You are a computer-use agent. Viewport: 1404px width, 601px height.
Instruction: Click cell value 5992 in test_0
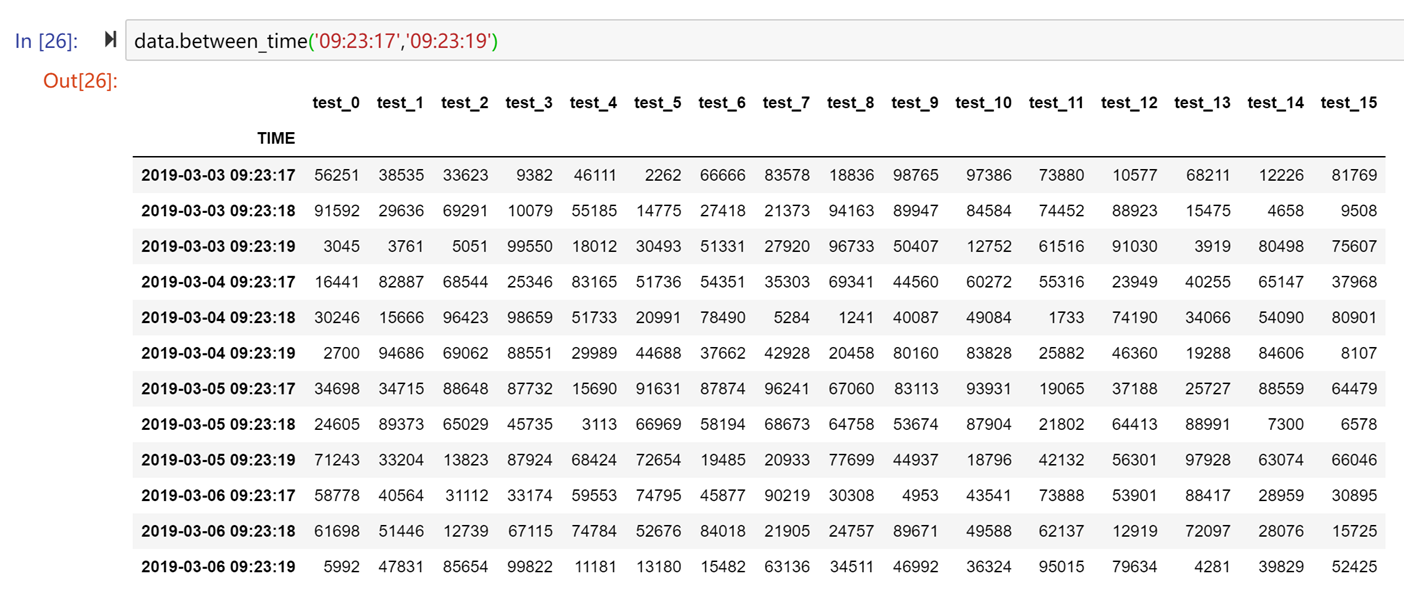point(342,567)
